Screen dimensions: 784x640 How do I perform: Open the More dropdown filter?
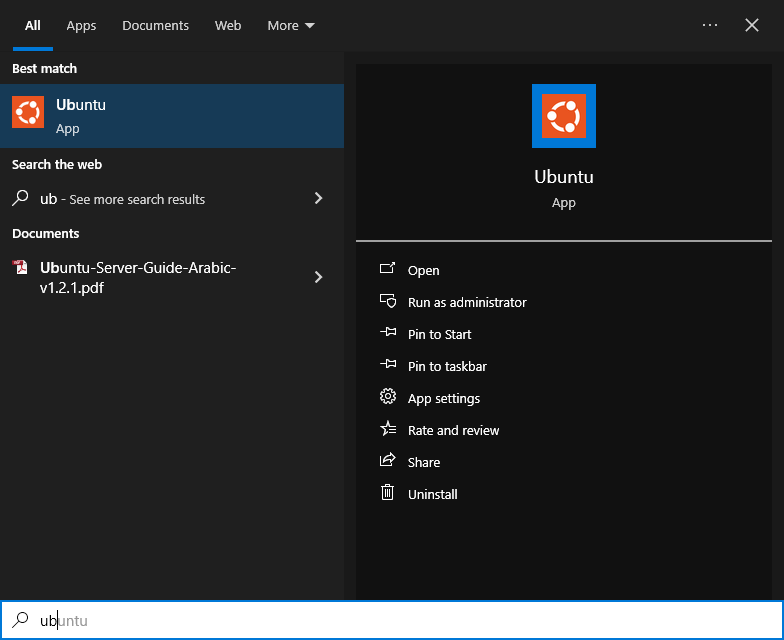pyautogui.click(x=291, y=26)
